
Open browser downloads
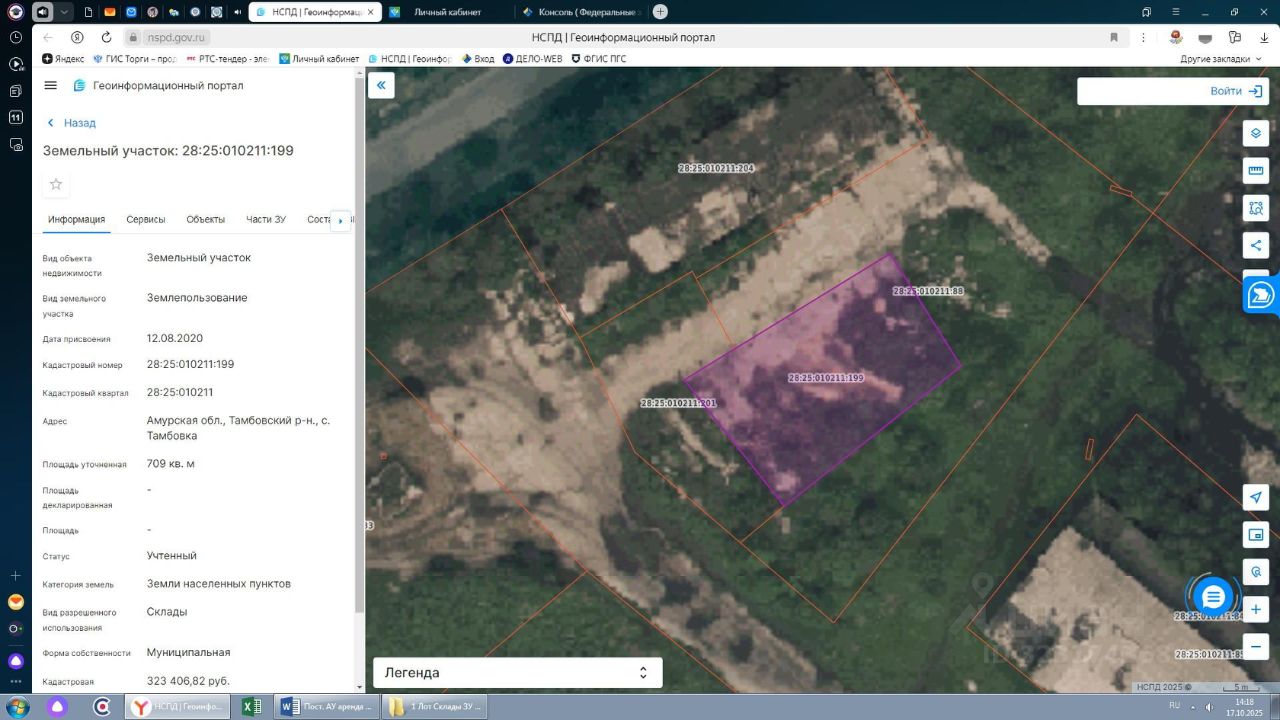click(x=1264, y=37)
